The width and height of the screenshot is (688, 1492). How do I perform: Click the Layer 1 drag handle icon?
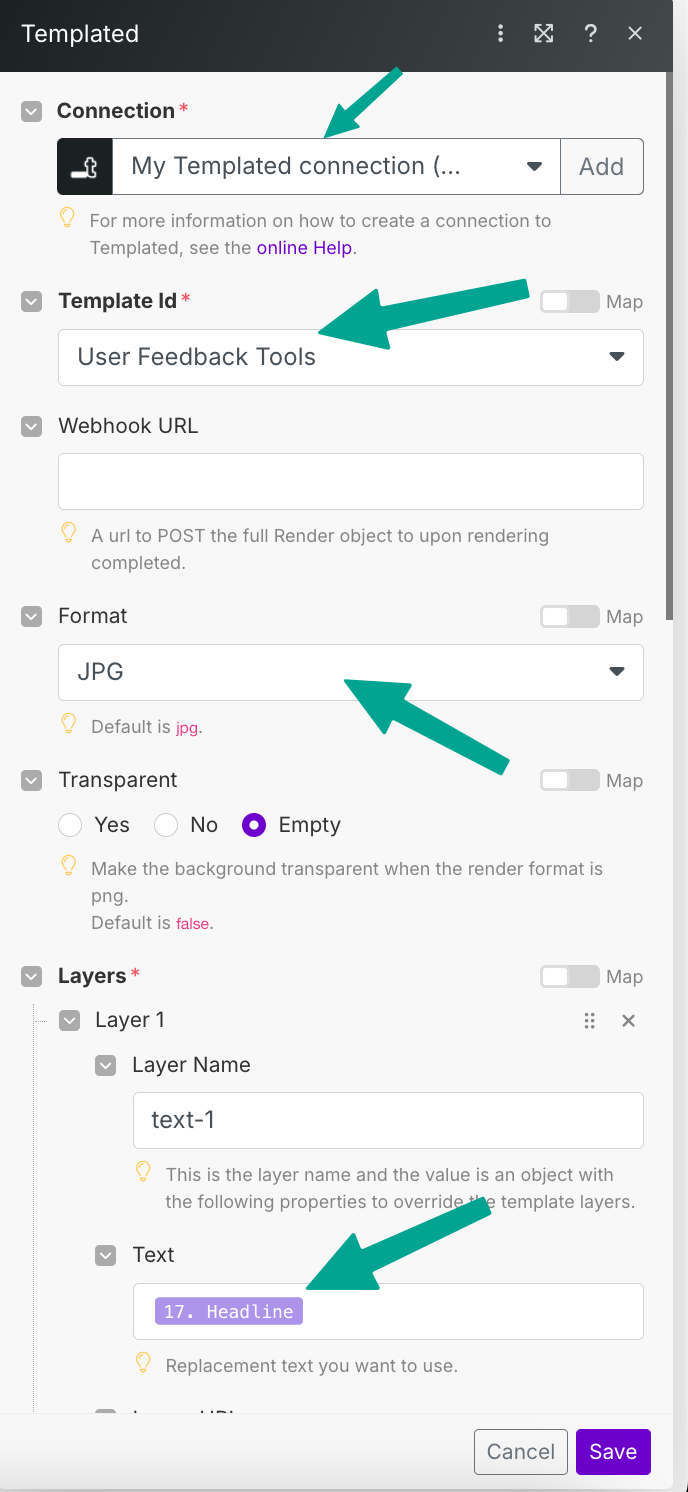pyautogui.click(x=590, y=1021)
